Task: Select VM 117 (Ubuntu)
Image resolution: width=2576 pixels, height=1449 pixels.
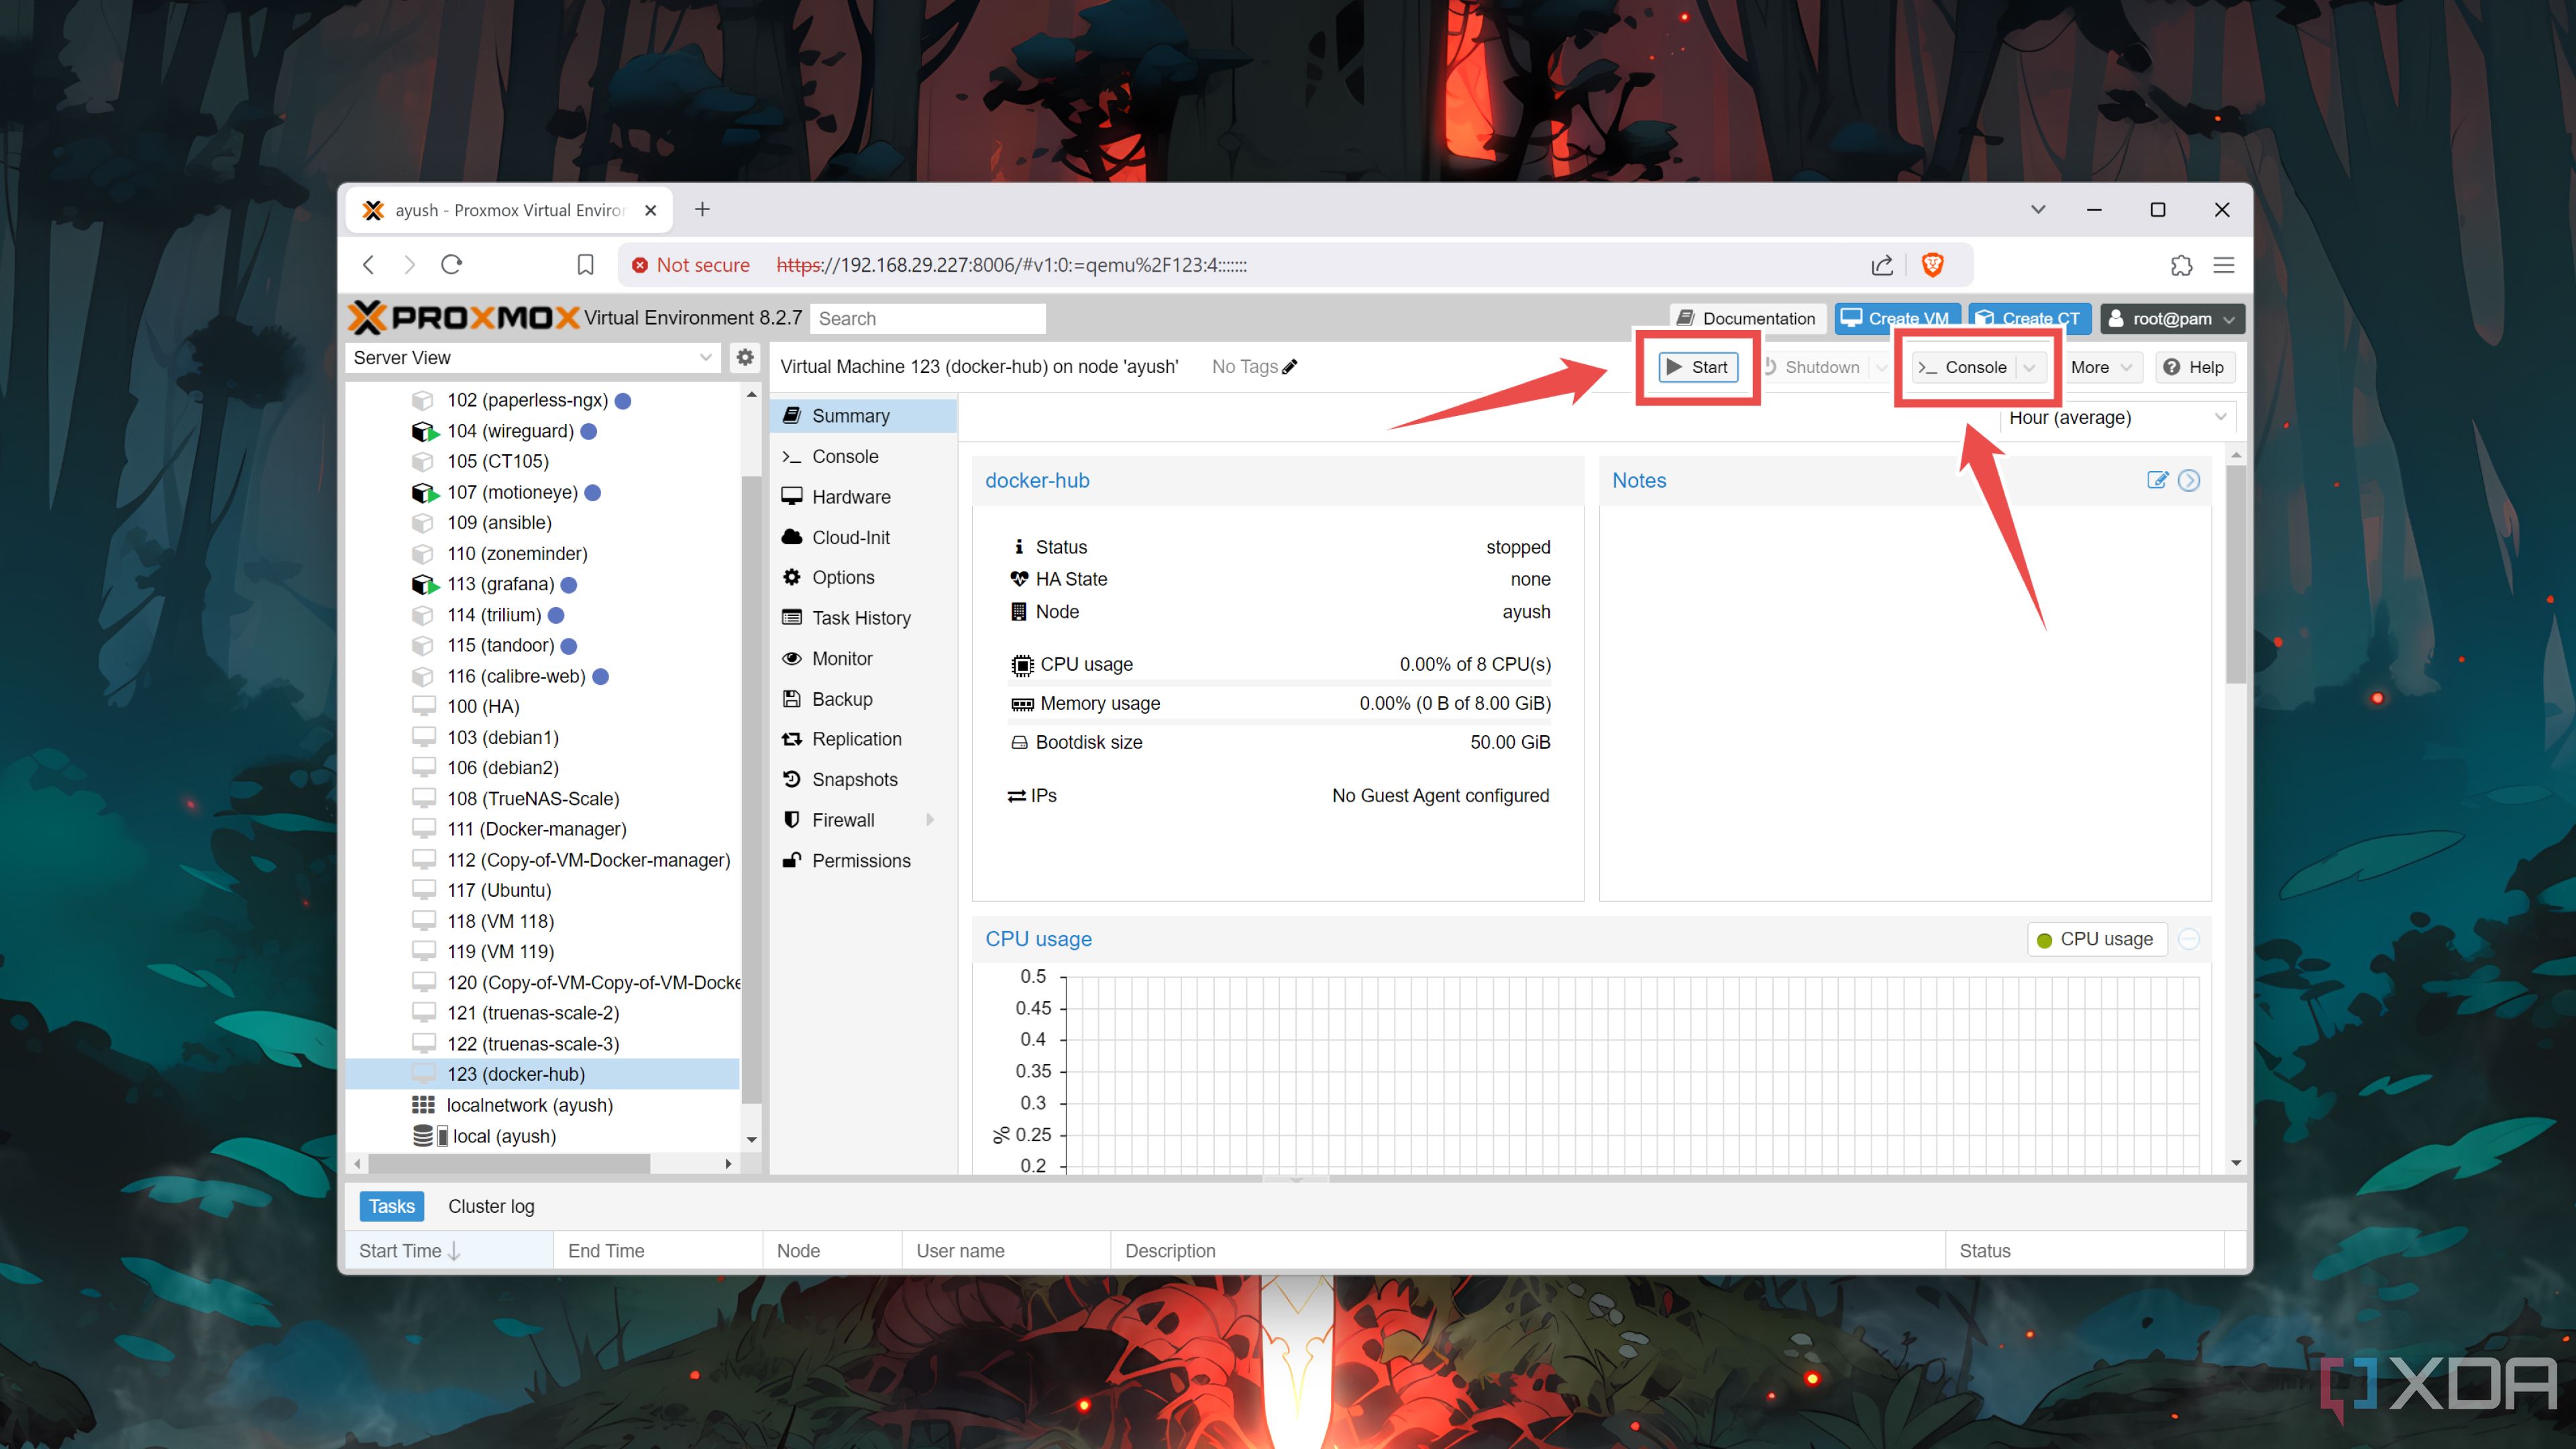Action: [x=499, y=890]
